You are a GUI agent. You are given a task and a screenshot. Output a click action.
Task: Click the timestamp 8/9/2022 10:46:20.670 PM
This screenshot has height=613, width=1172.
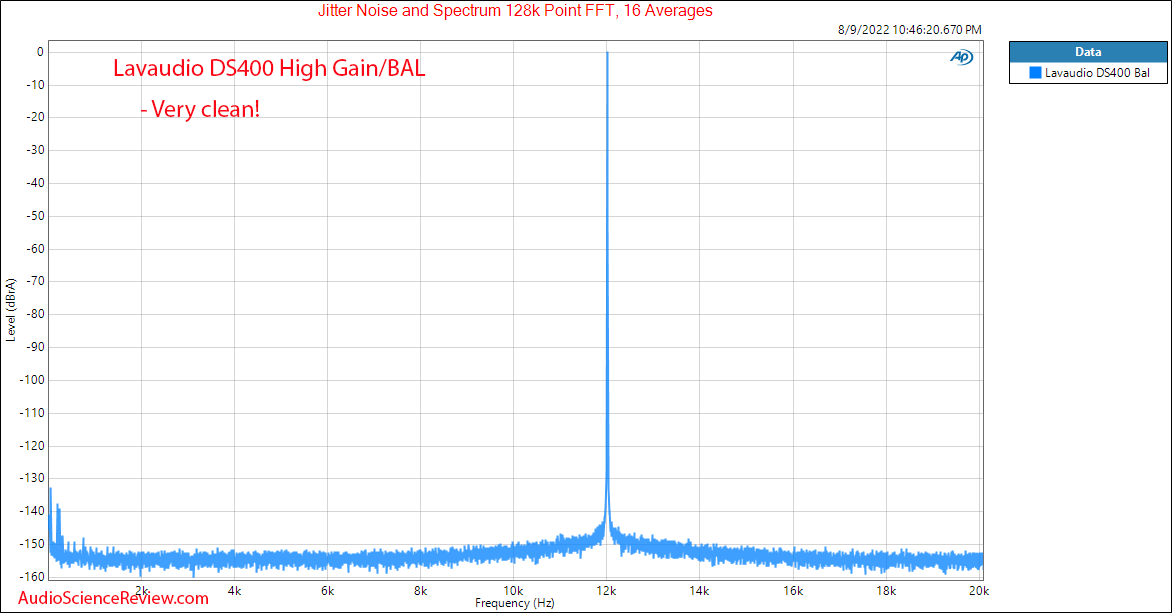tap(910, 30)
